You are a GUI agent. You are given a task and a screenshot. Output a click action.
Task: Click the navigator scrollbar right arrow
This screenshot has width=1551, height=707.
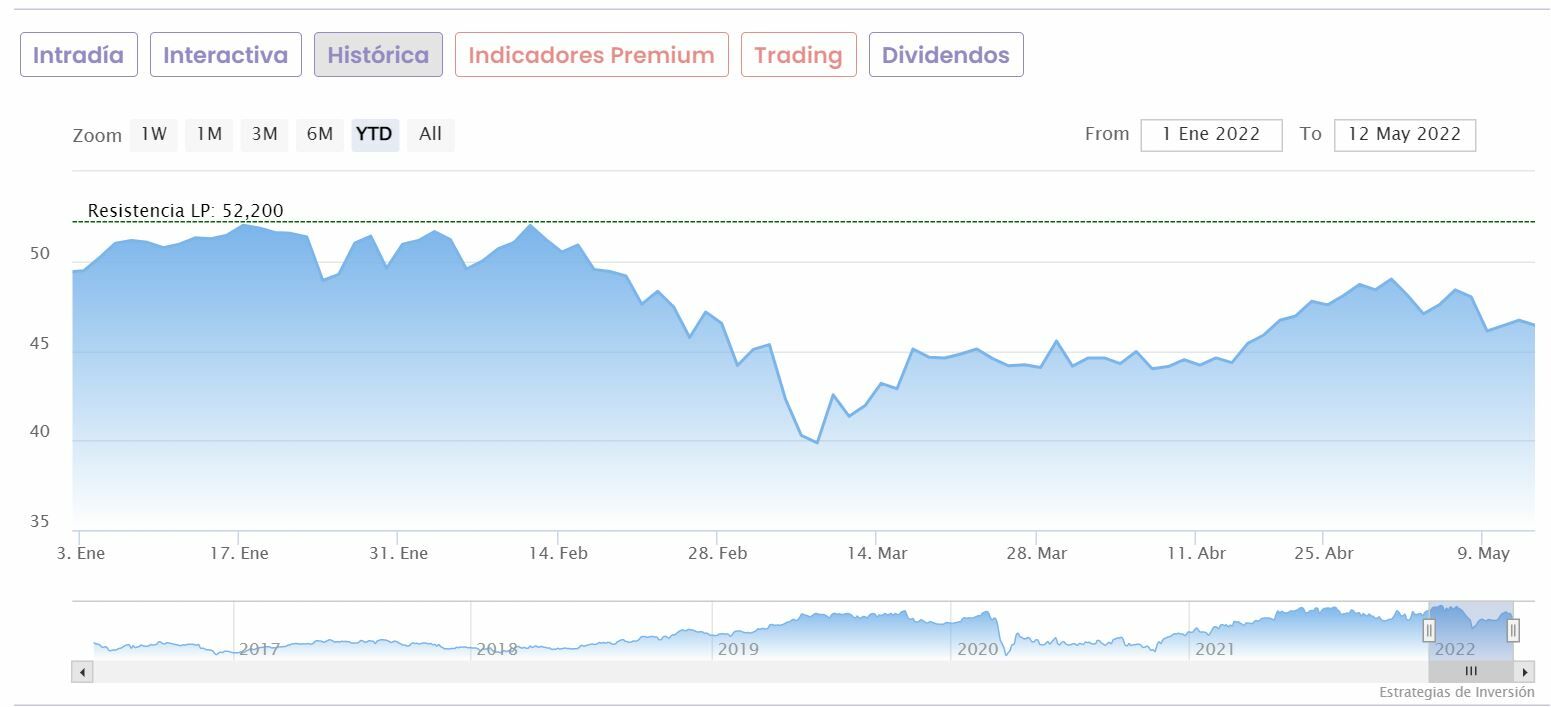coord(1525,672)
